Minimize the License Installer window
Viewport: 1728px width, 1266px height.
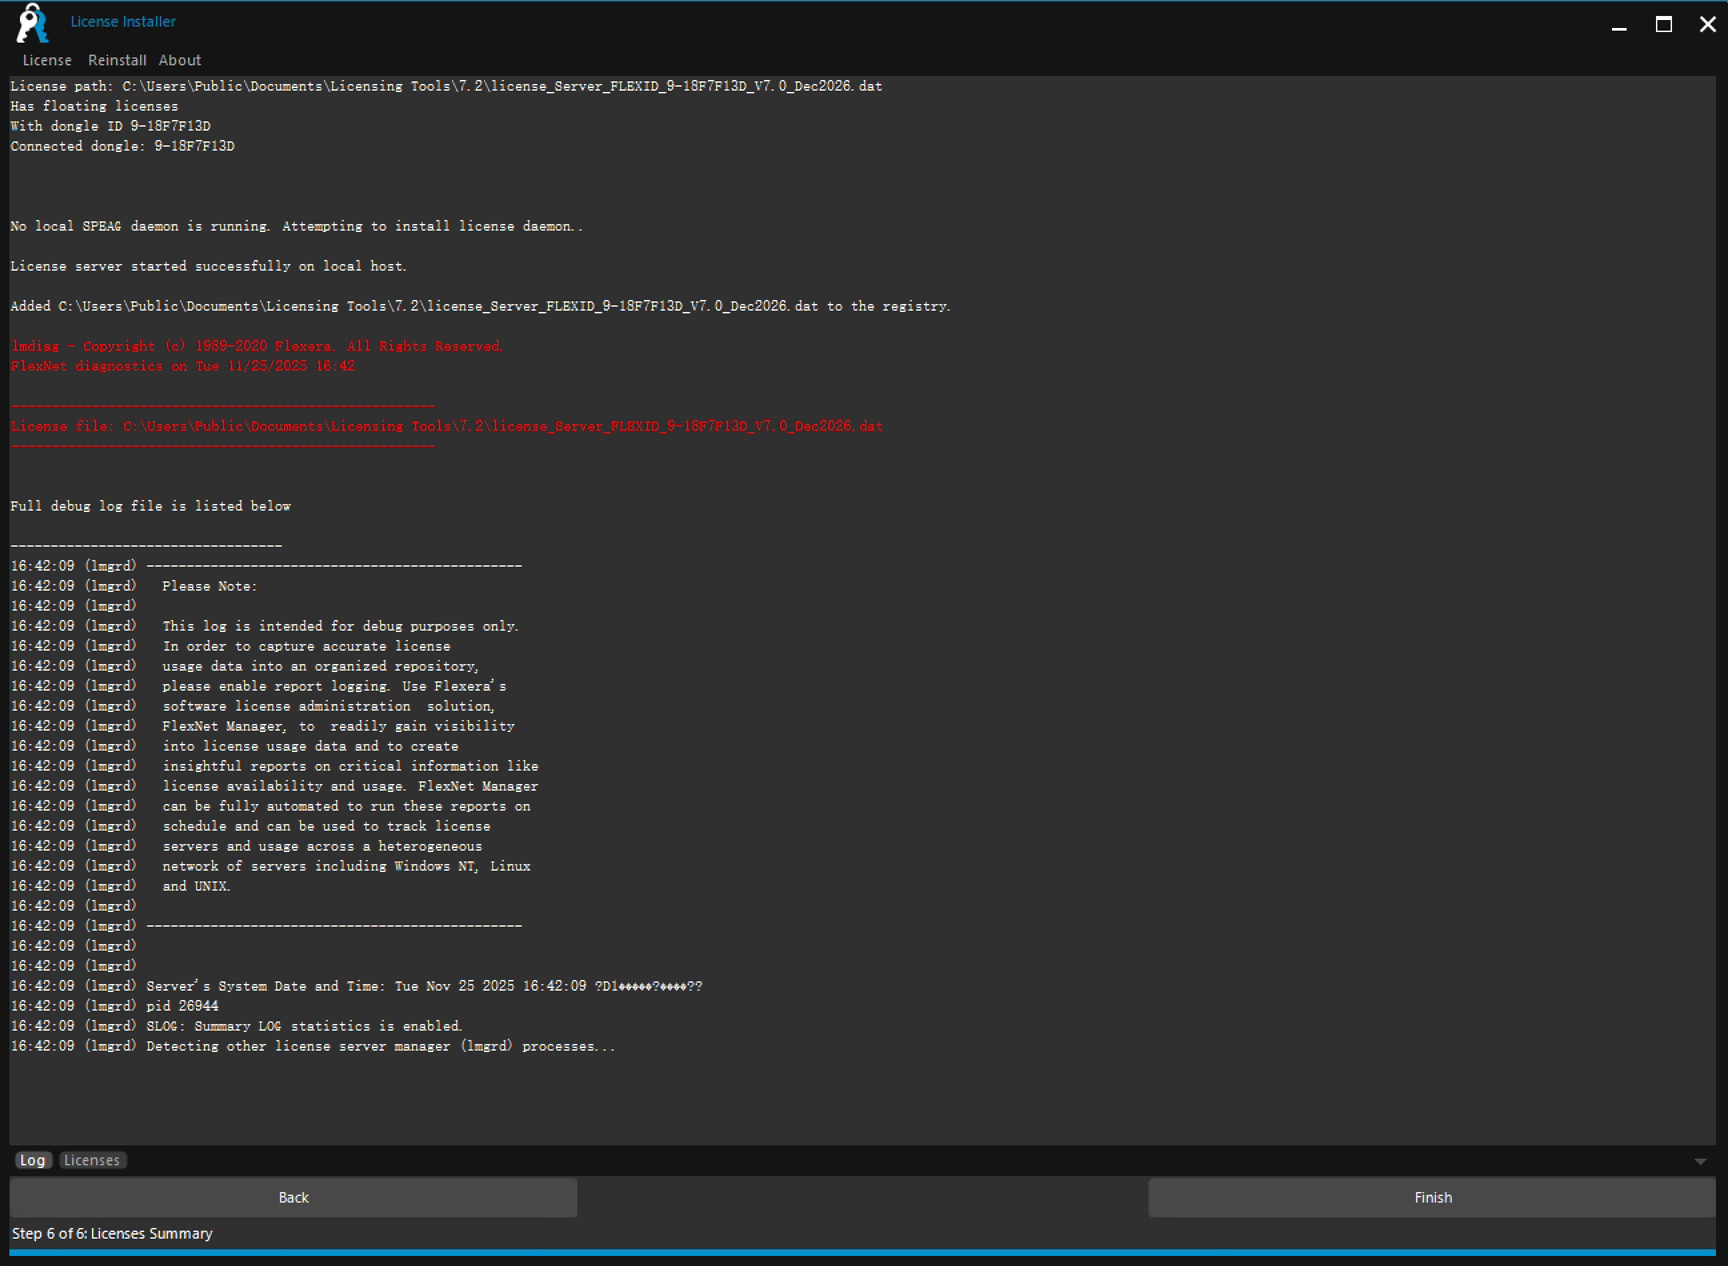pyautogui.click(x=1619, y=25)
